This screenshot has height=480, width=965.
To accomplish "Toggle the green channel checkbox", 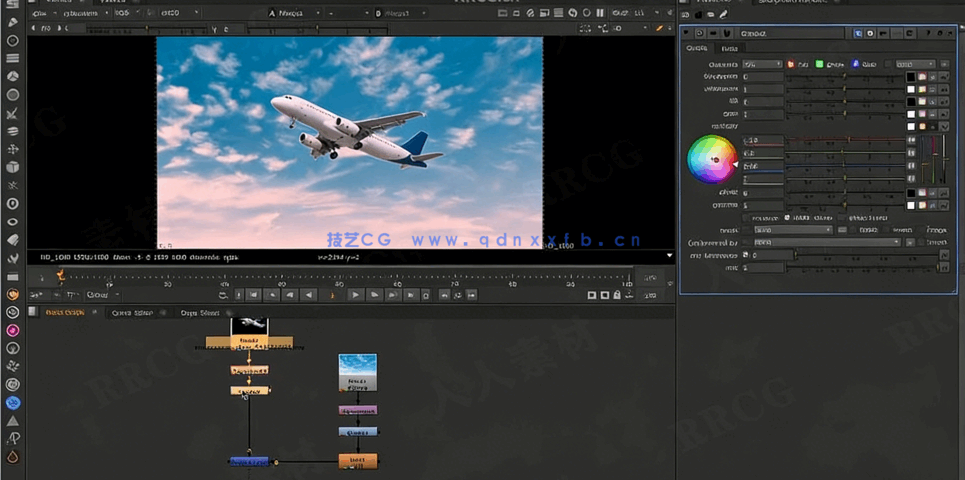I will (x=819, y=64).
